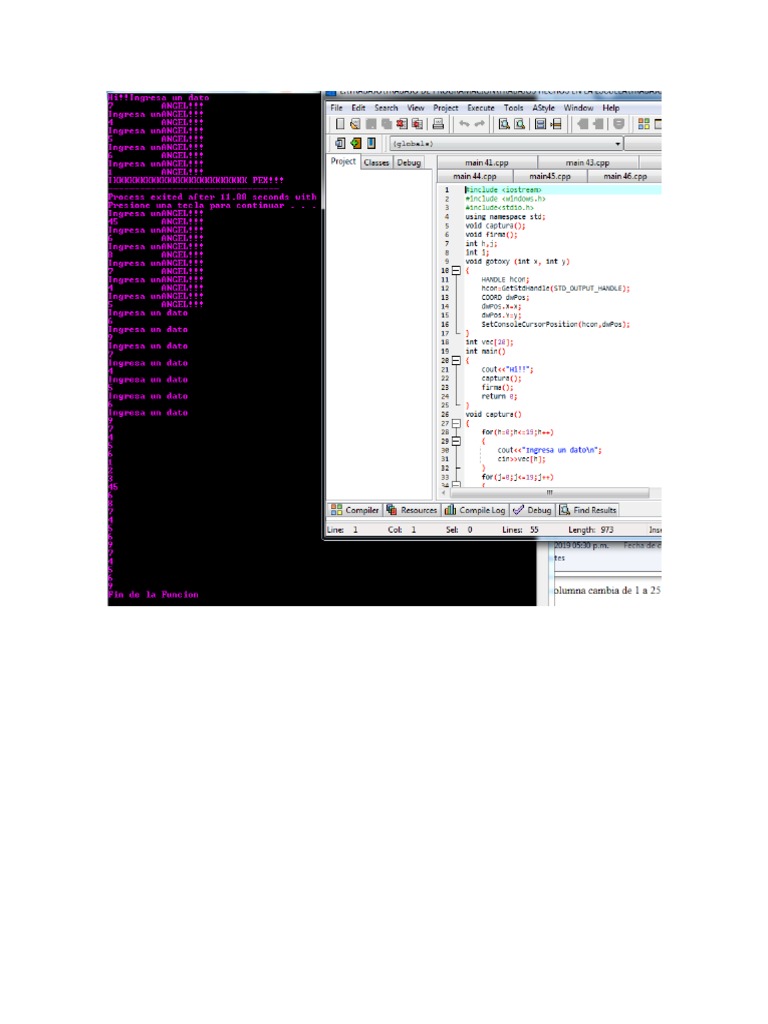Screen dimensions: 768x1024
Task: Open the Project menu
Action: tap(446, 108)
